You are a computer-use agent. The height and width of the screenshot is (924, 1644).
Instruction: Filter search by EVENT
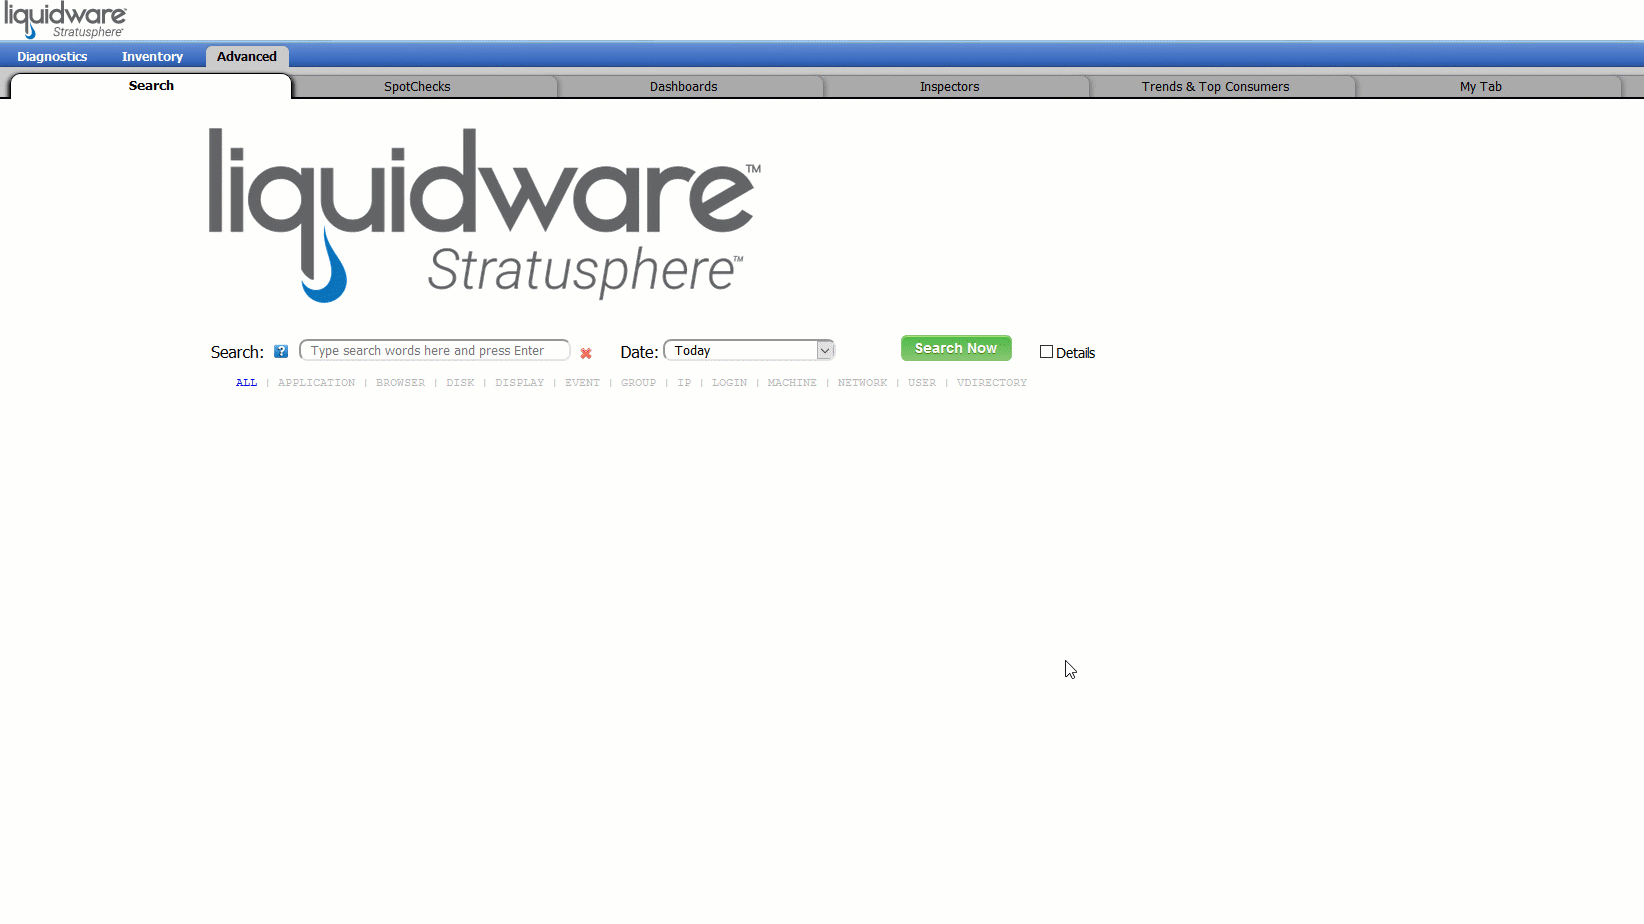[582, 383]
